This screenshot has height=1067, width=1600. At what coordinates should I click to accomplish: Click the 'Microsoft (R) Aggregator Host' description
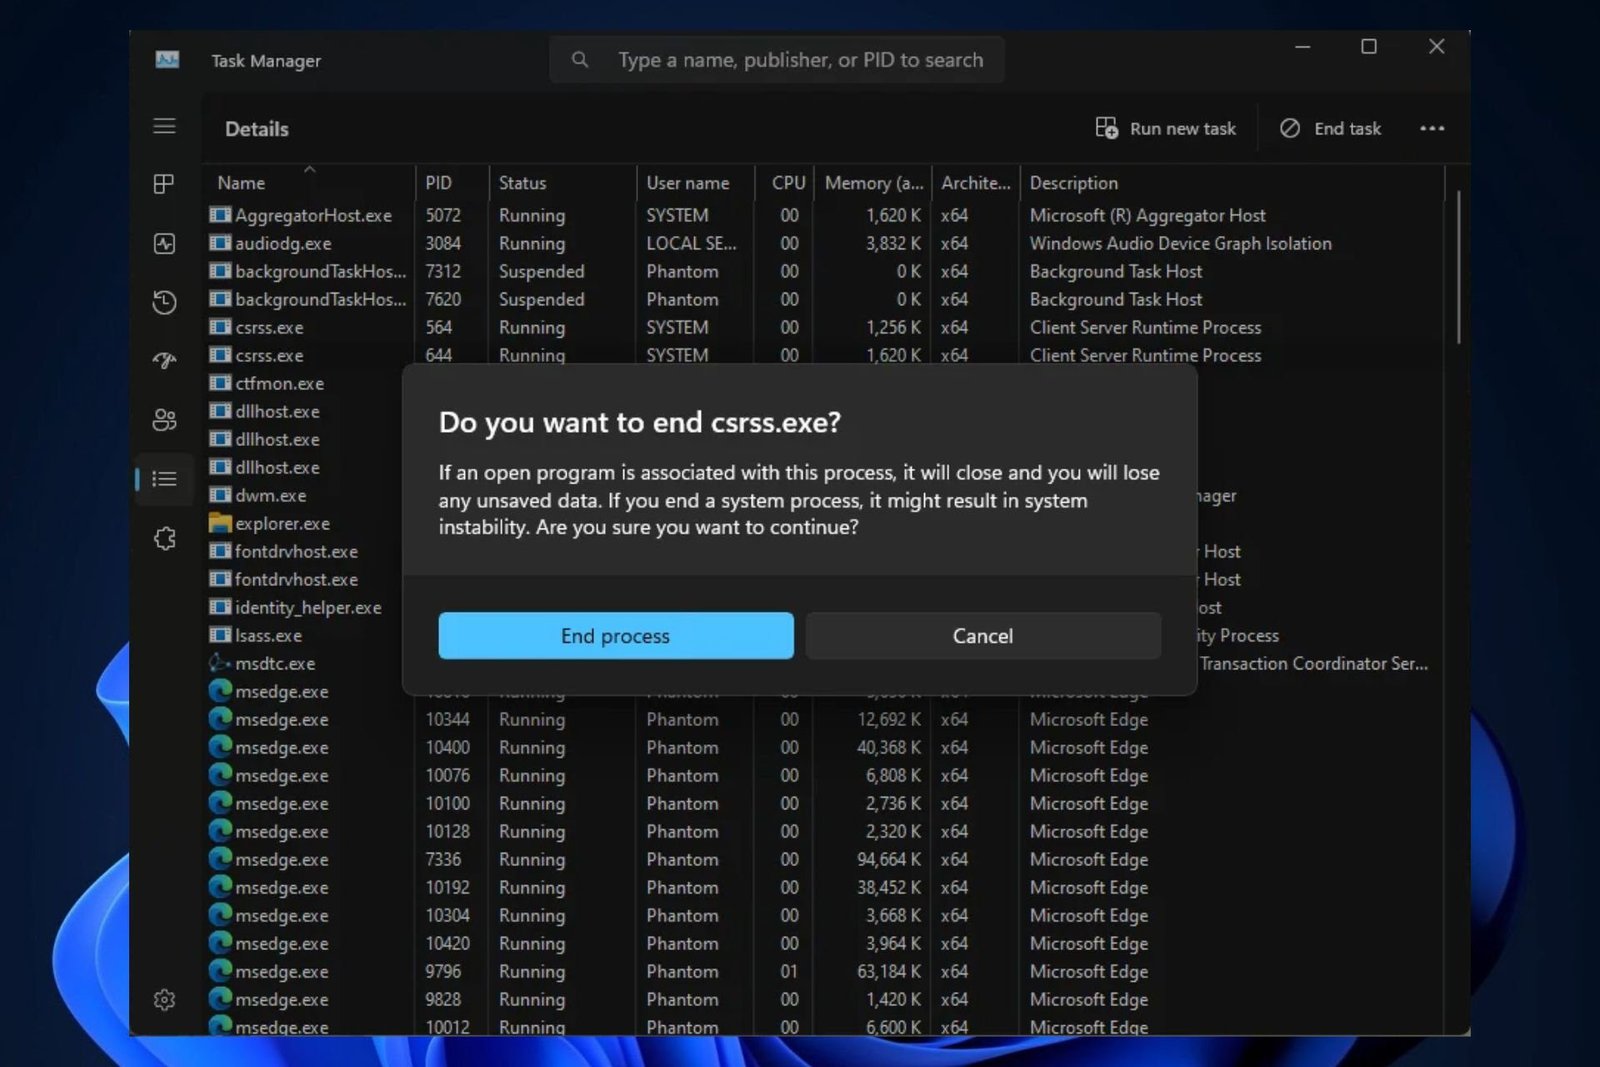tap(1147, 215)
